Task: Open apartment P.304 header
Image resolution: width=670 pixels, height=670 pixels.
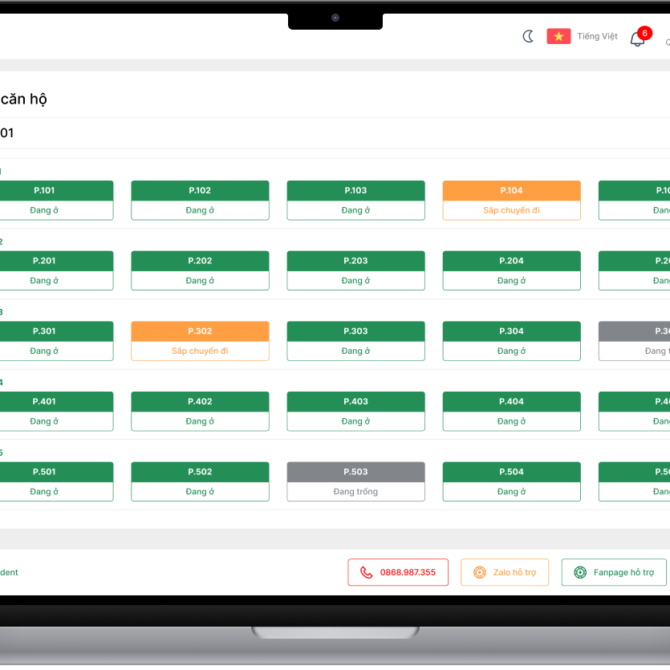Action: [x=511, y=331]
